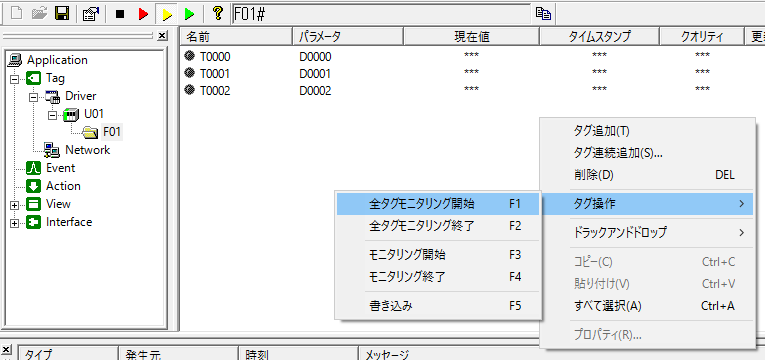765x360 pixels.
Task: Click the green play arrow icon
Action: (x=190, y=14)
